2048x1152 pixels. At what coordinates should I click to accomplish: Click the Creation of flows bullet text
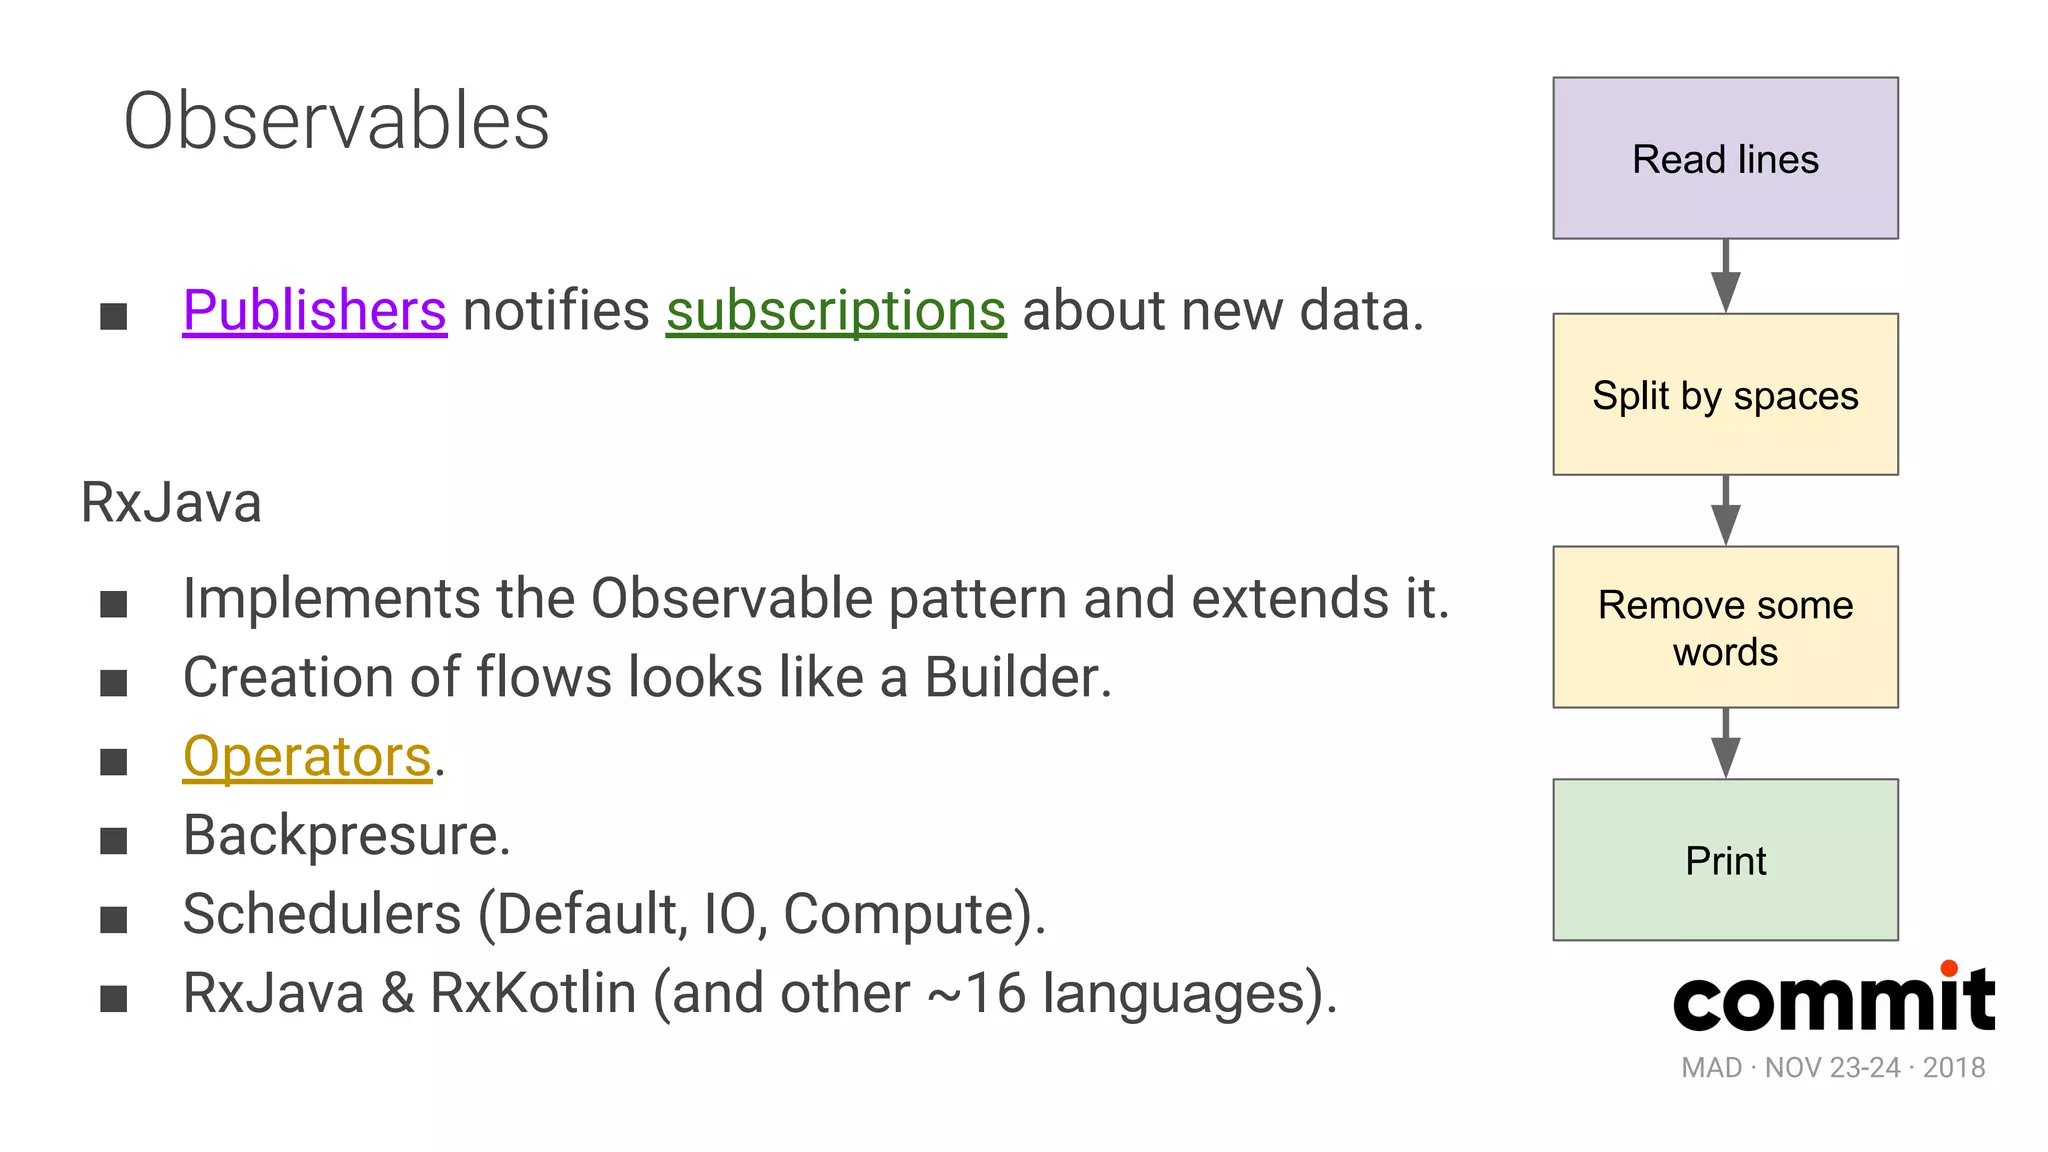click(x=647, y=678)
